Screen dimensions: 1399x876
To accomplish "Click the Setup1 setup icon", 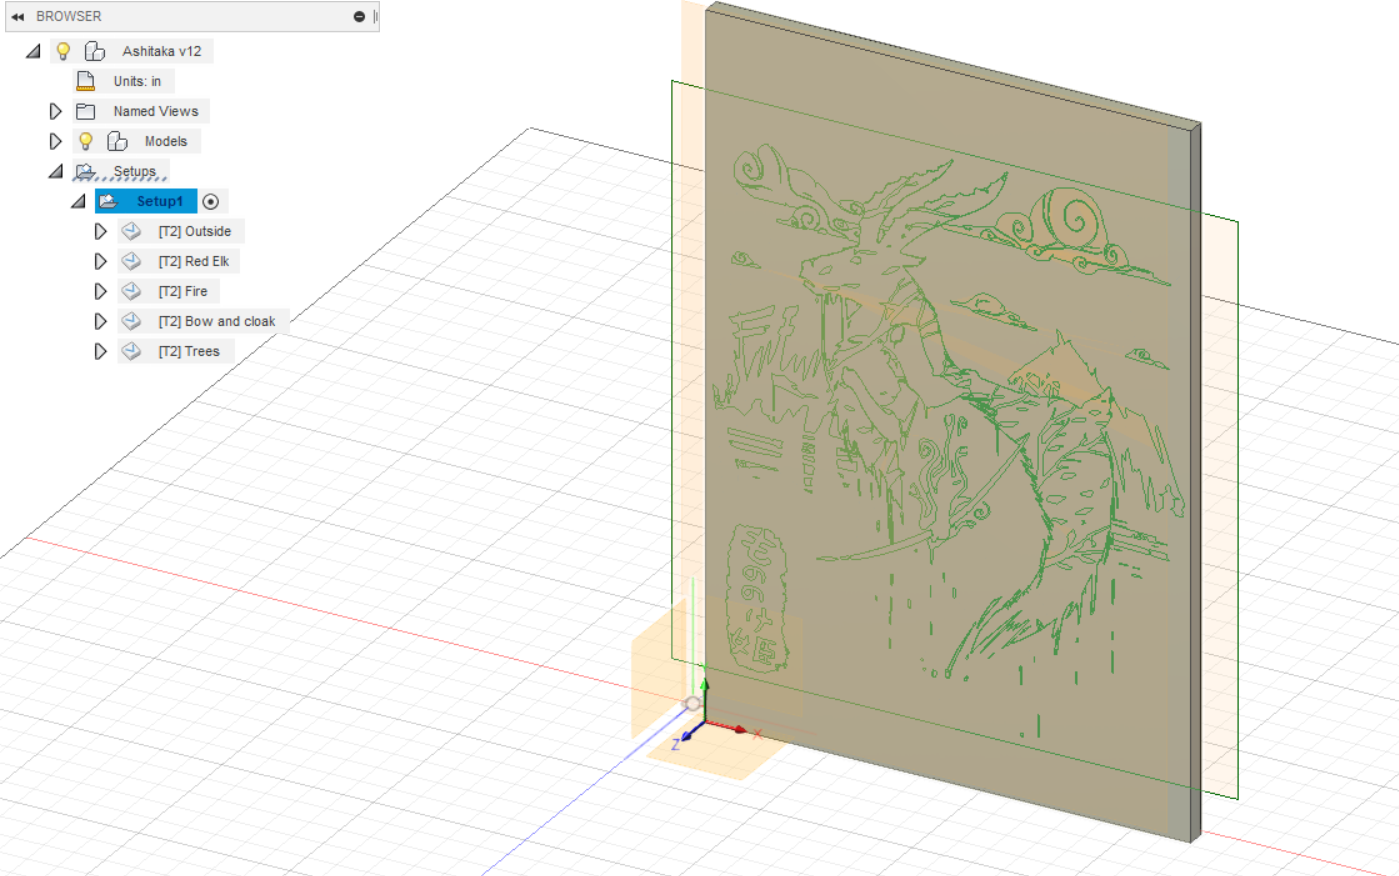I will 110,201.
